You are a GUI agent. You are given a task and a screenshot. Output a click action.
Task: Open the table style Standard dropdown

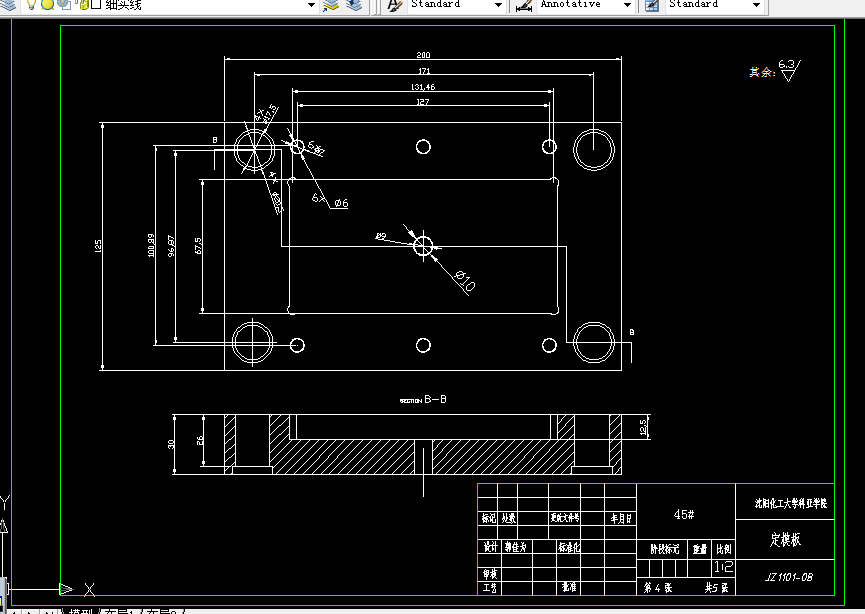pyautogui.click(x=714, y=5)
